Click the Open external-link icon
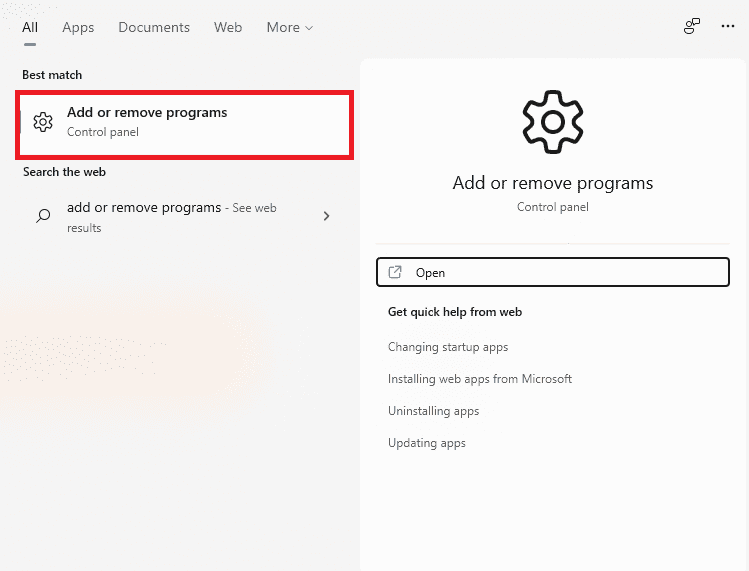Viewport: 749px width, 571px height. [x=395, y=272]
